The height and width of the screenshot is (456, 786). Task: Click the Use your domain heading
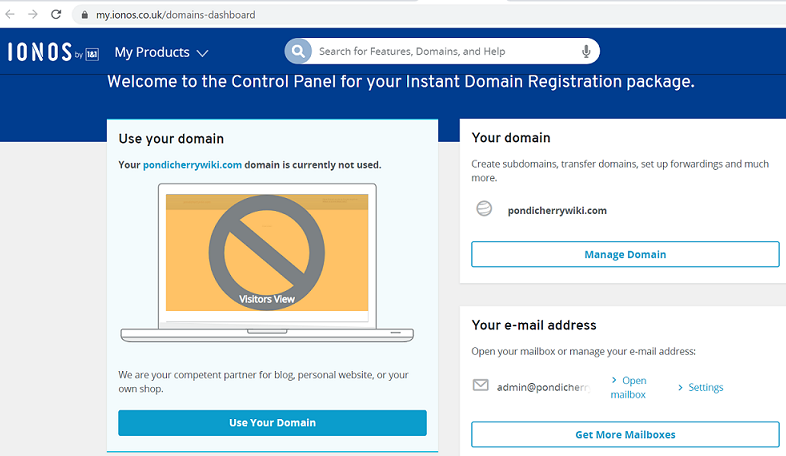click(x=171, y=139)
